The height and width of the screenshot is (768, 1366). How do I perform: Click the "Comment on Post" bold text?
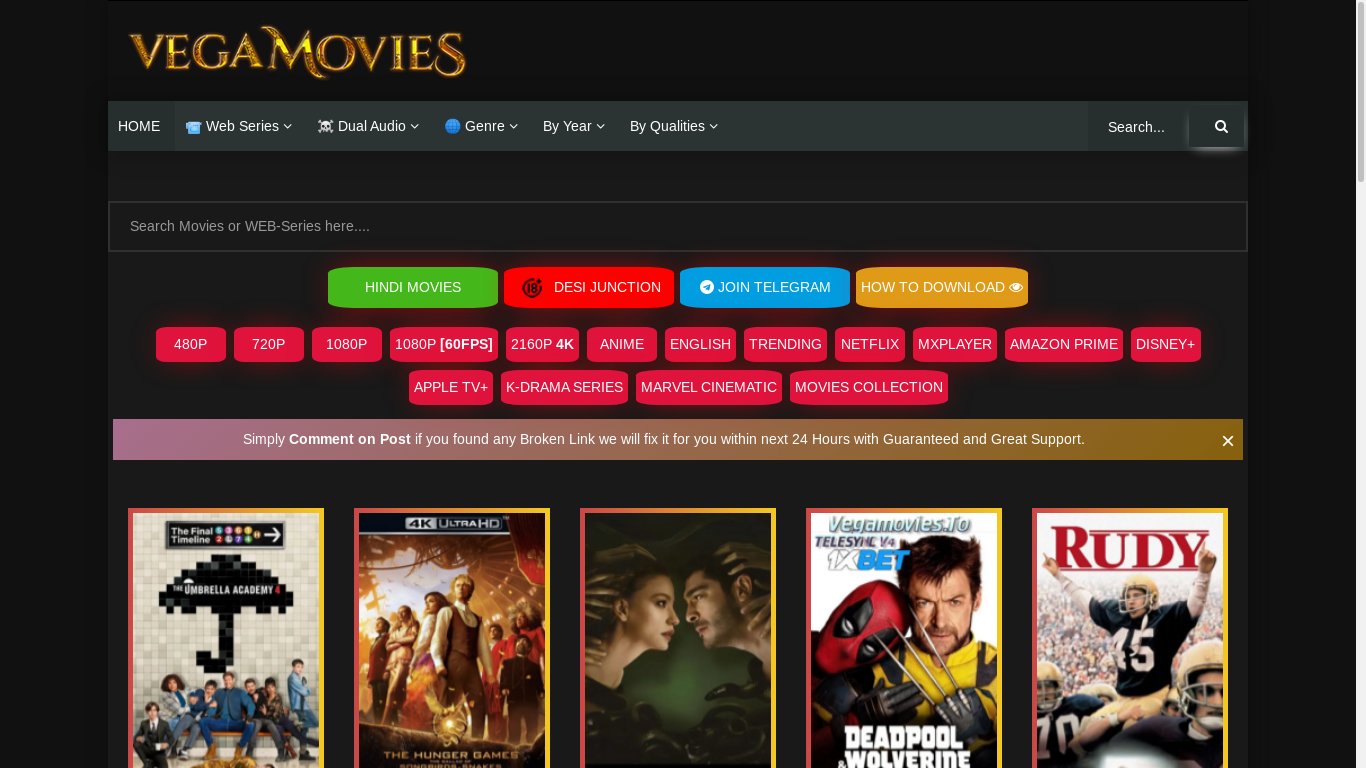350,439
